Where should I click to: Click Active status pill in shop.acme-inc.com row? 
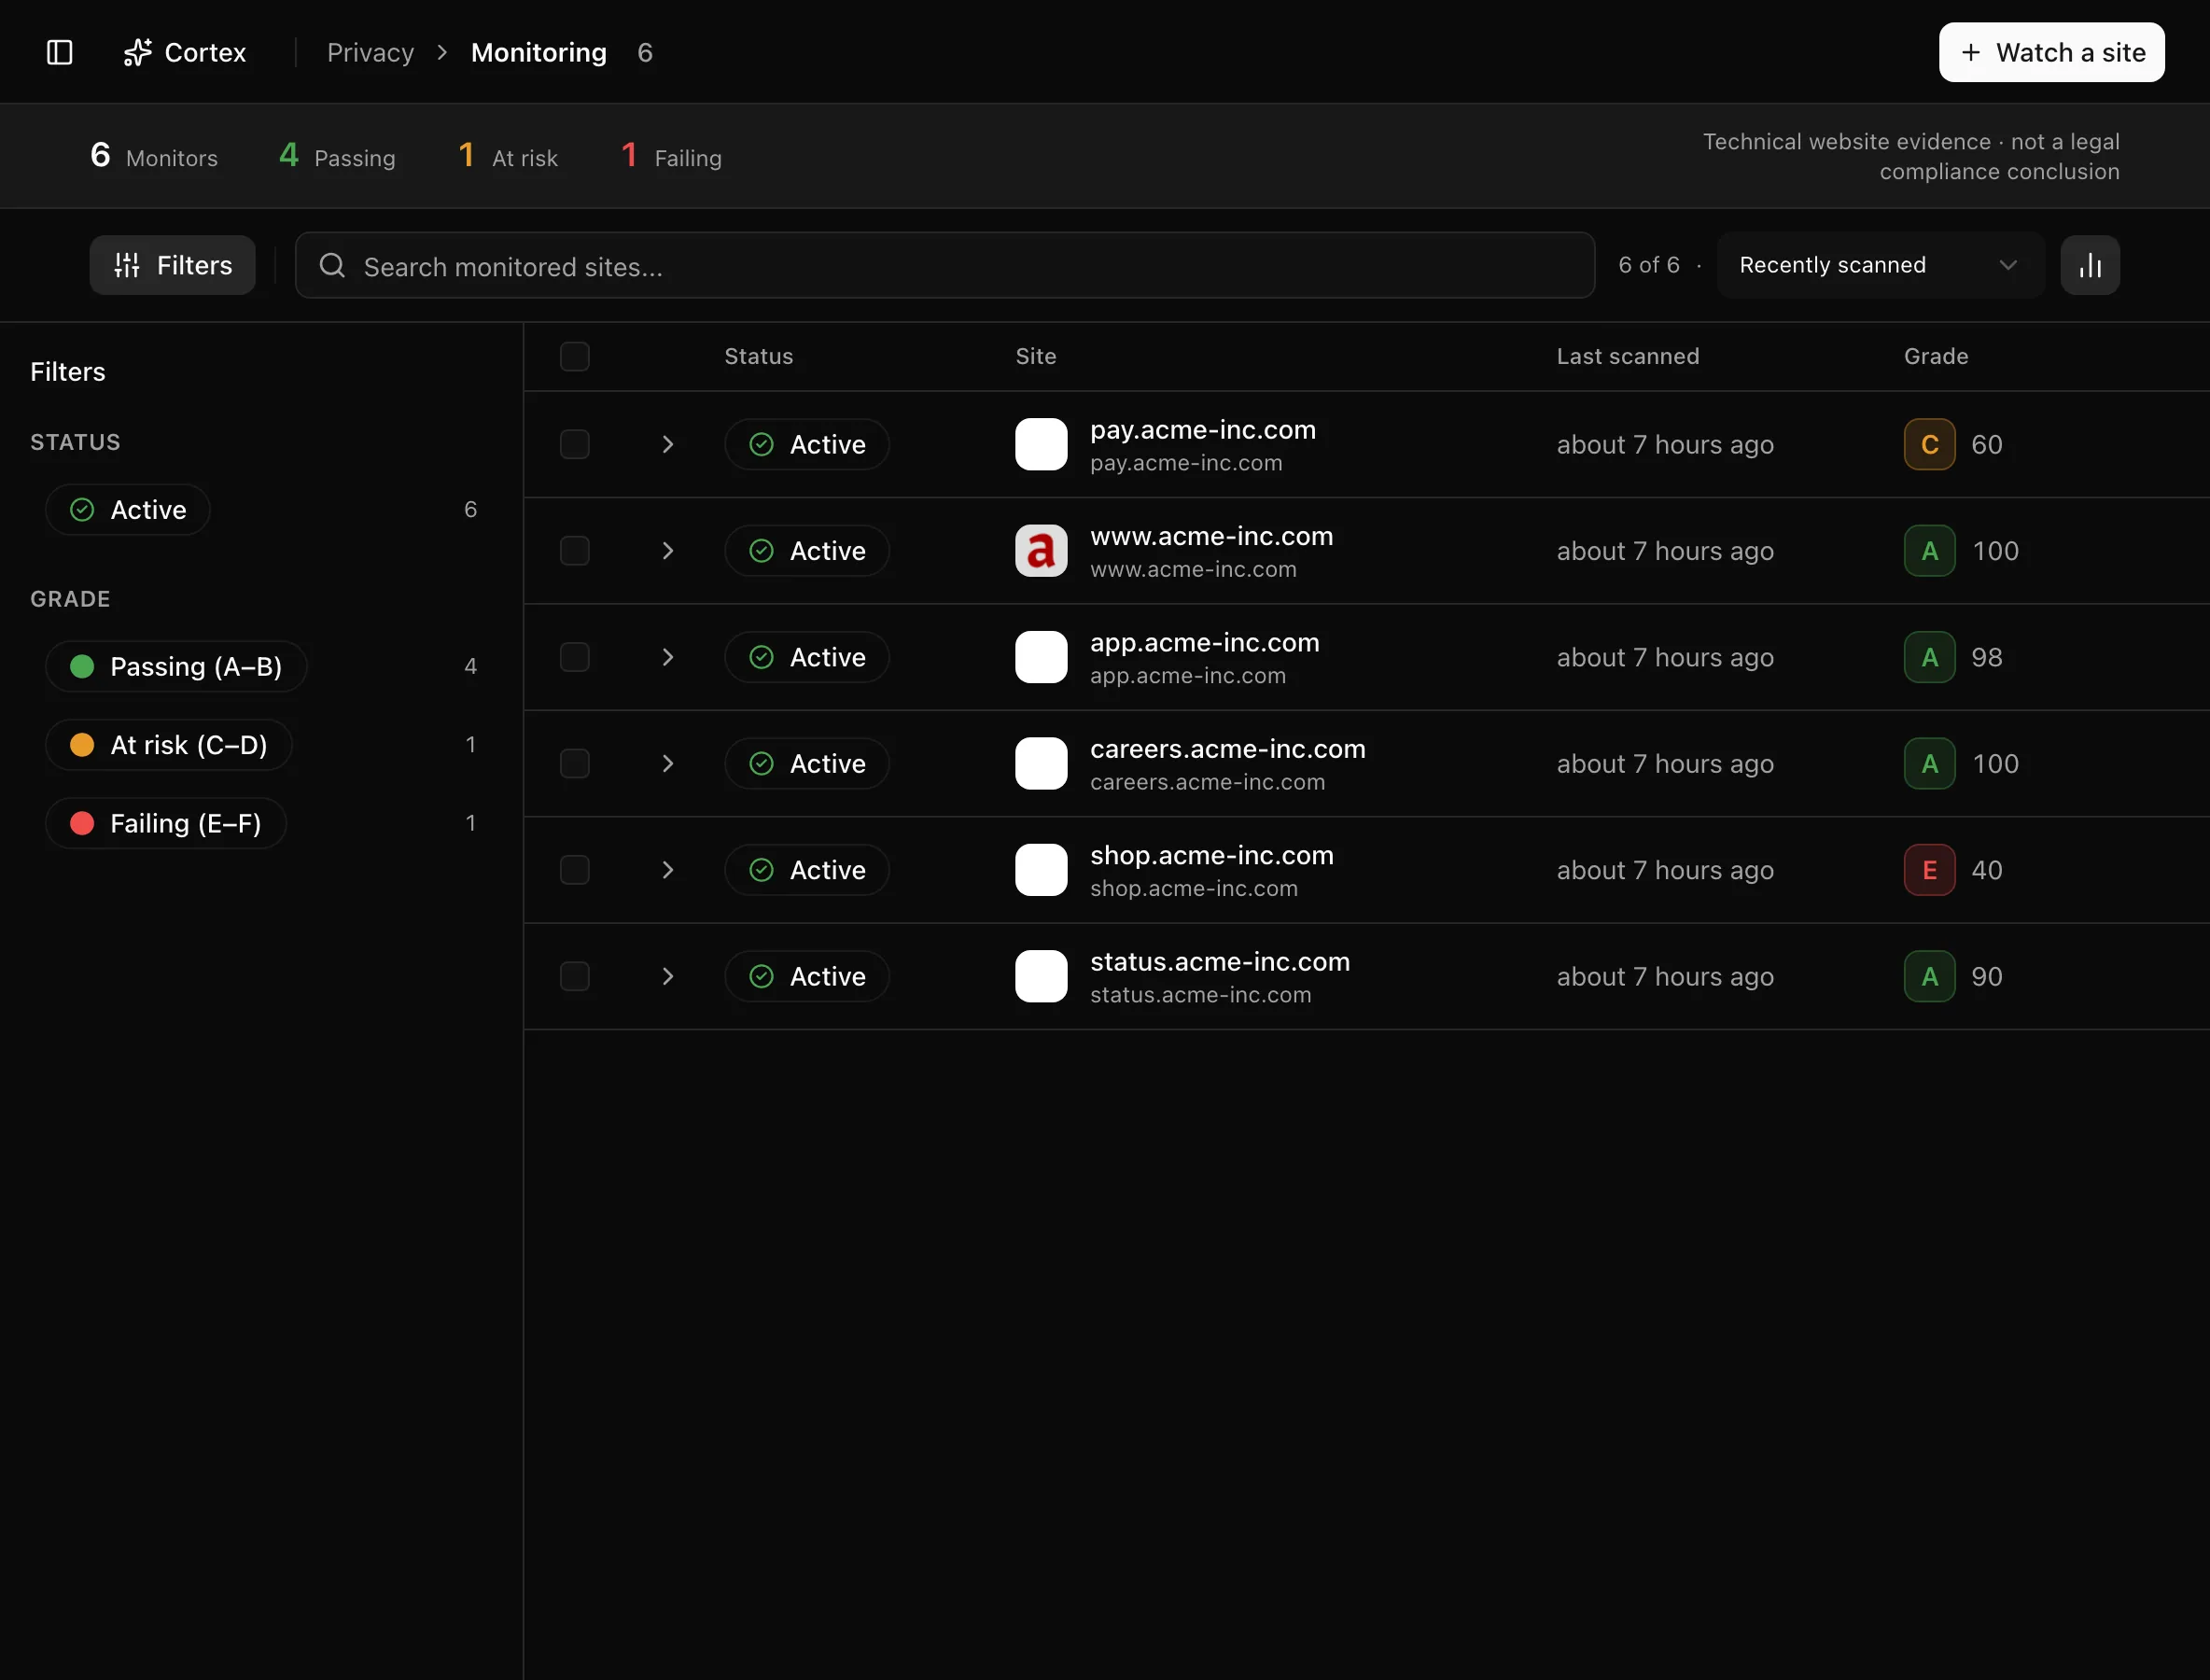click(807, 870)
